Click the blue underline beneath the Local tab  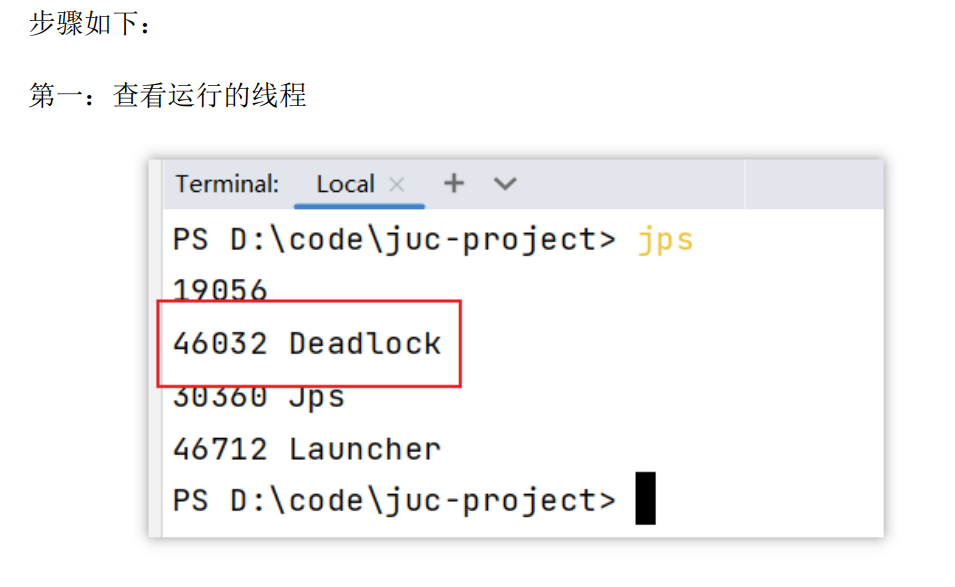pos(360,206)
